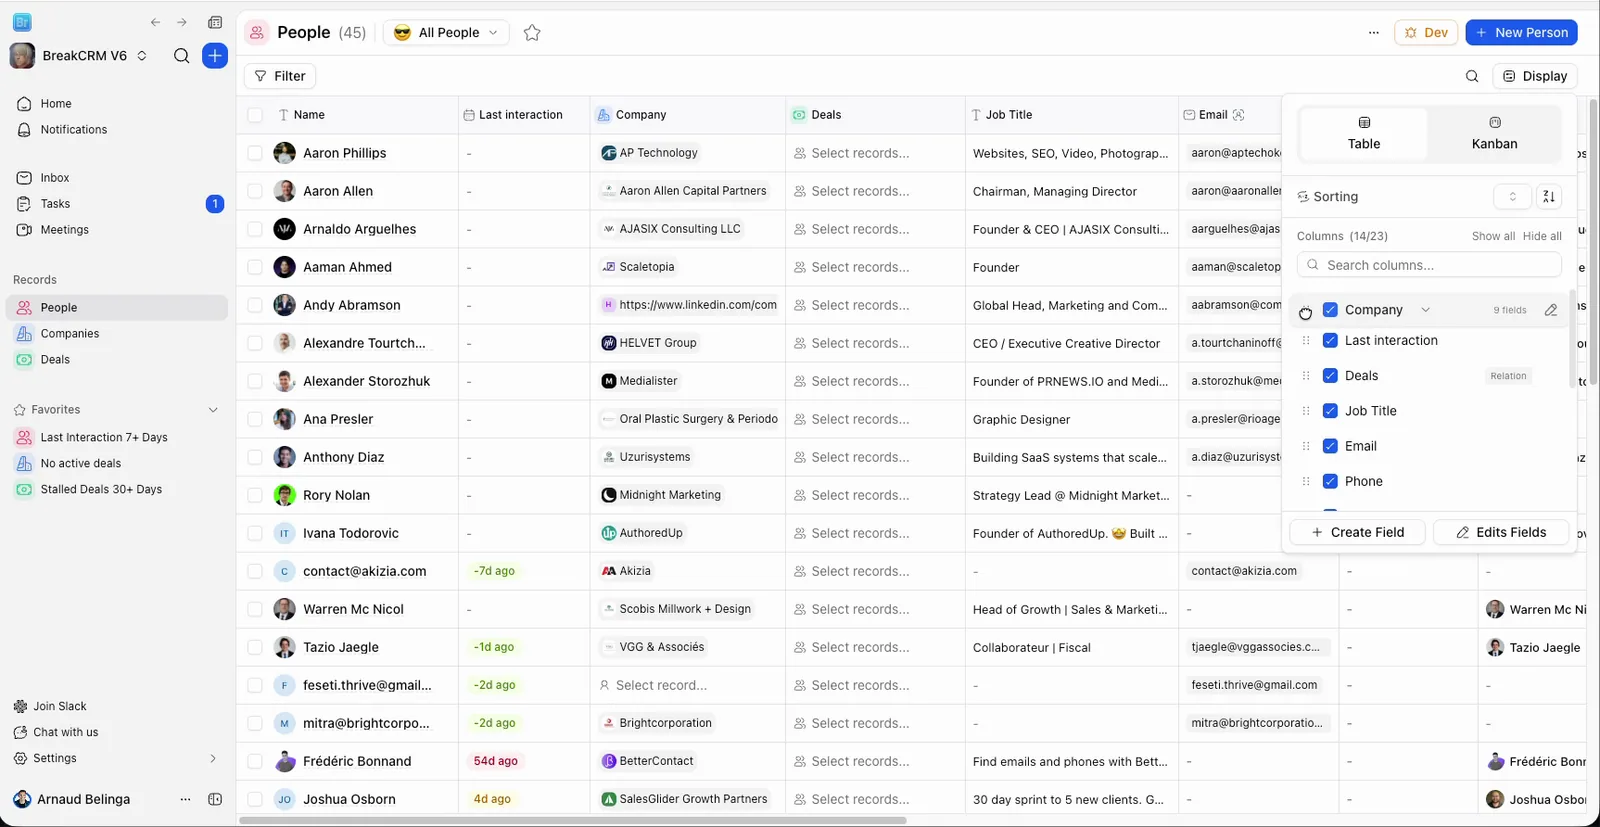Switch to Kanban view tab
The height and width of the screenshot is (827, 1600).
(x=1494, y=134)
